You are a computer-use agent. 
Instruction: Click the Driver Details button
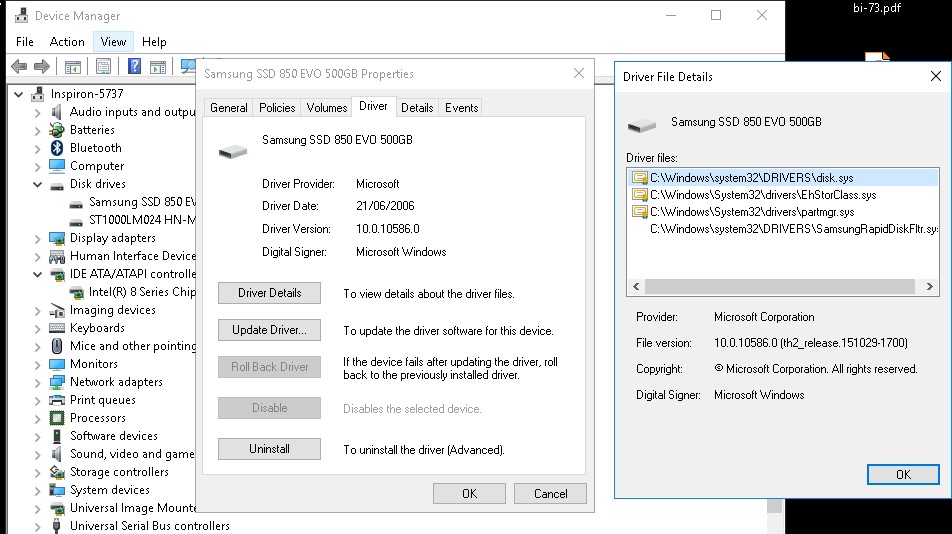[270, 292]
